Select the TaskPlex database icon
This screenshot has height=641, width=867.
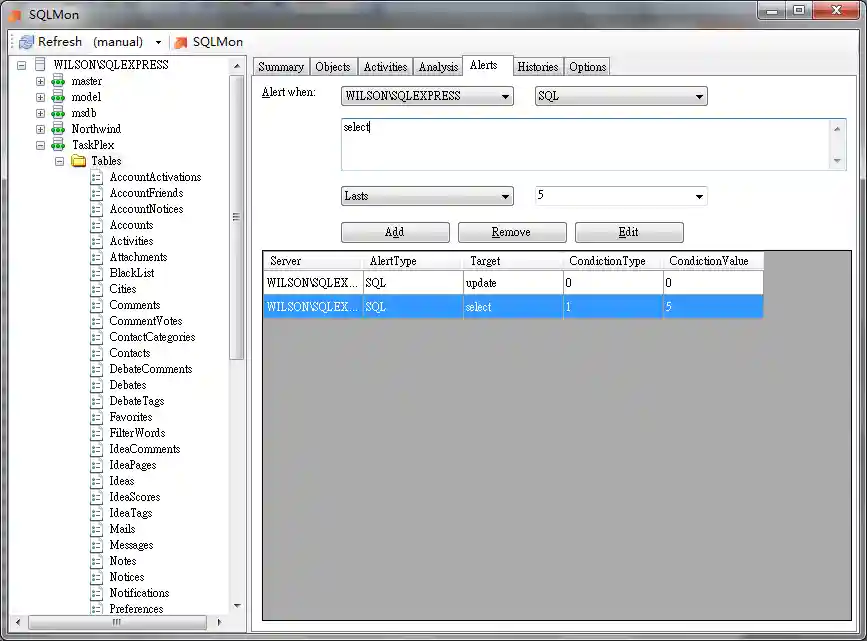(60, 145)
